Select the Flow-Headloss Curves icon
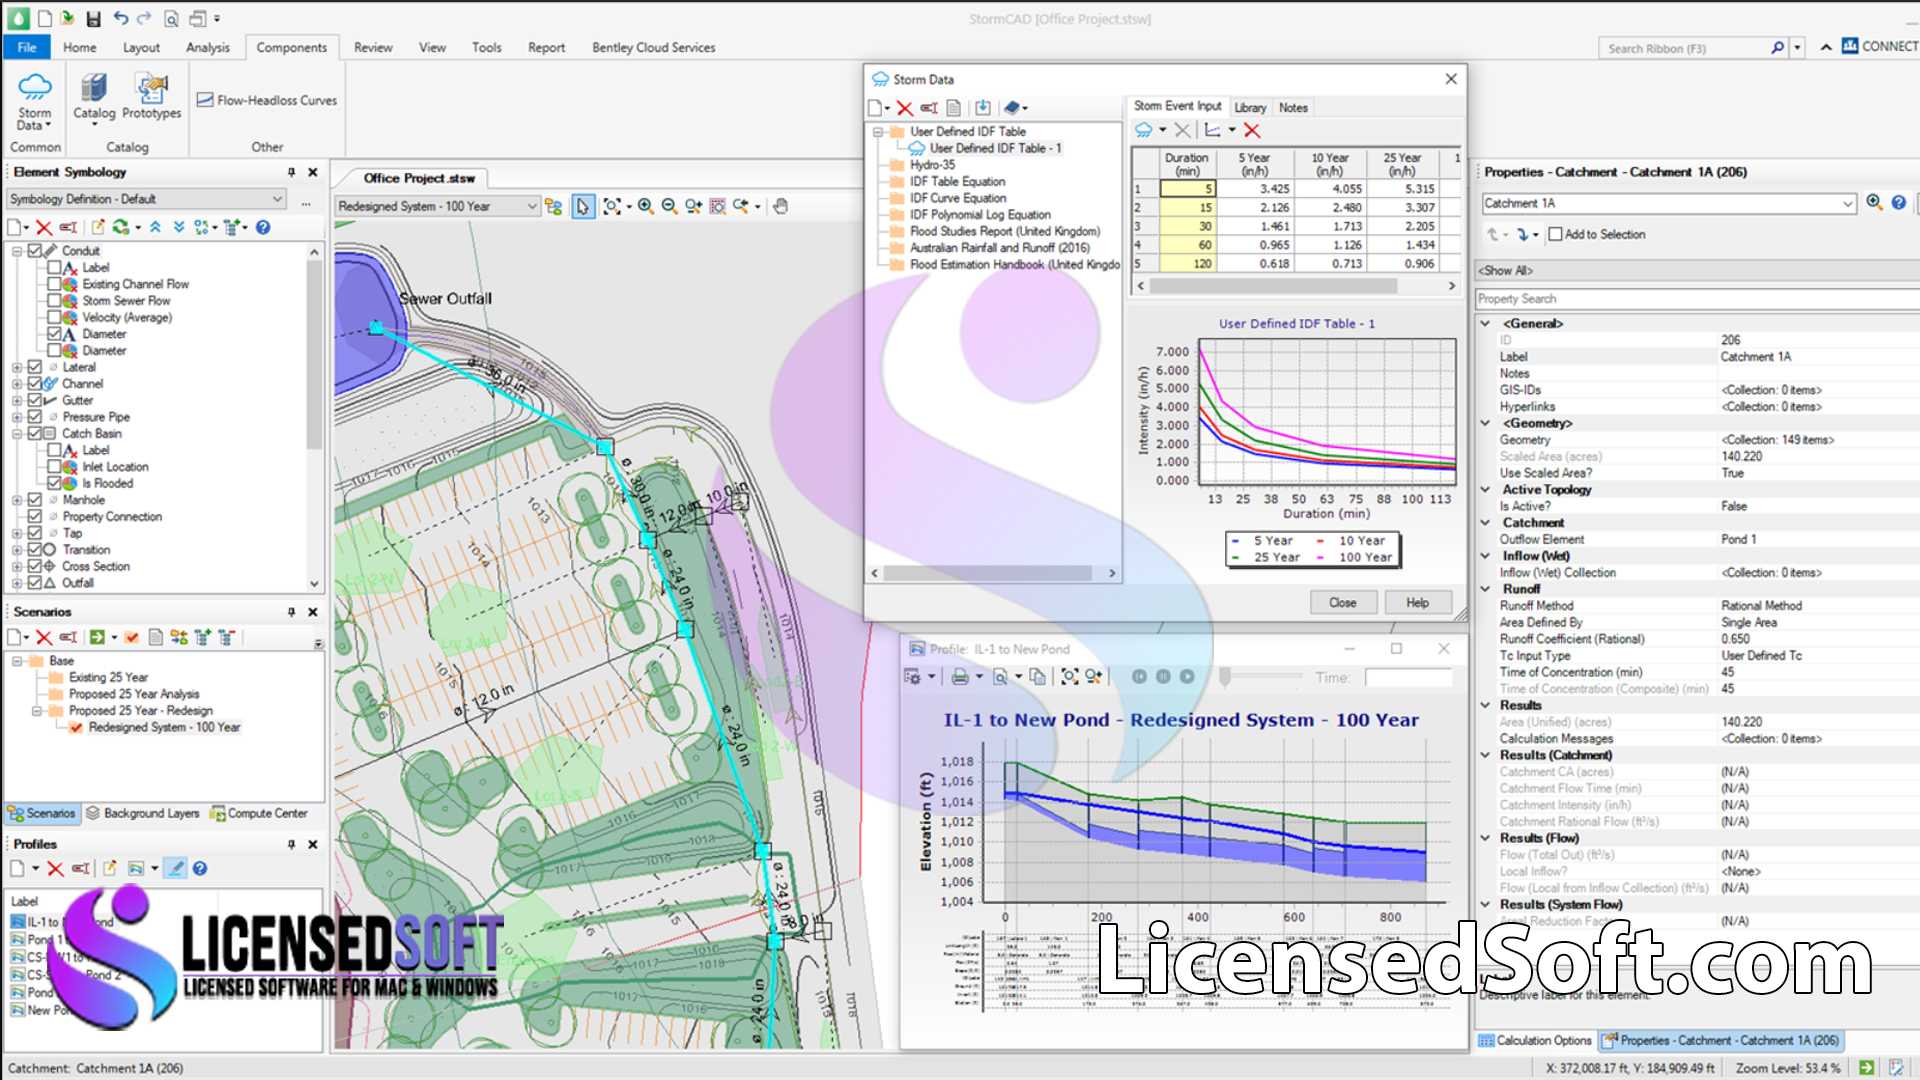 click(x=206, y=98)
